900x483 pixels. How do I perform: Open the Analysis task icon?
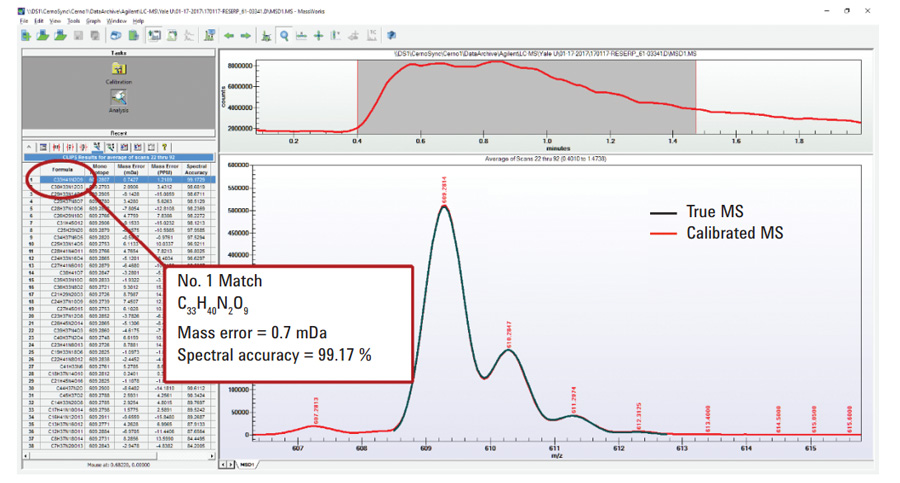point(118,100)
